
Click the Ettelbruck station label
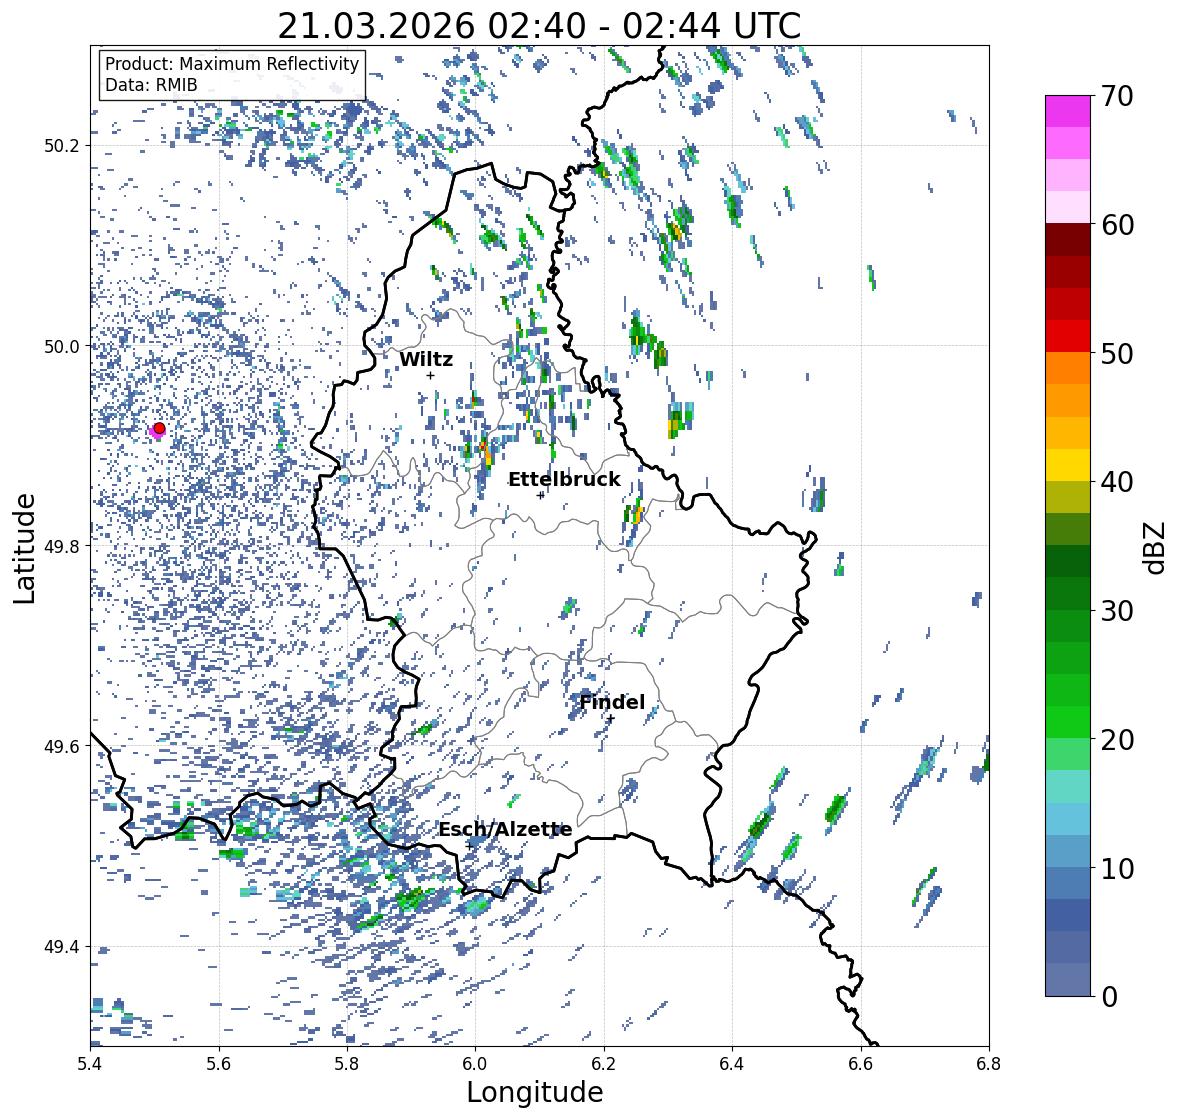(x=564, y=480)
